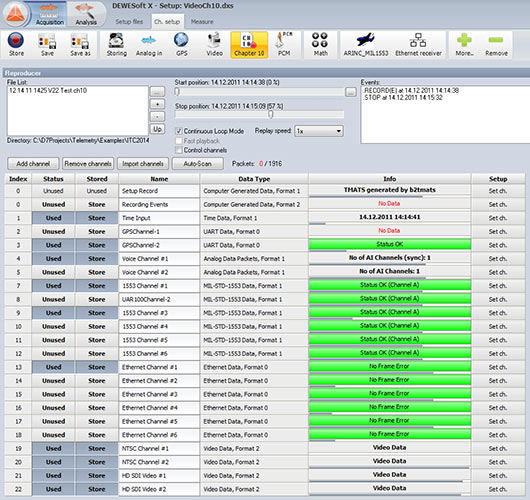This screenshot has width=530, height=500.
Task: Click the Name cell Ethernet Channel #4
Action: click(x=159, y=408)
